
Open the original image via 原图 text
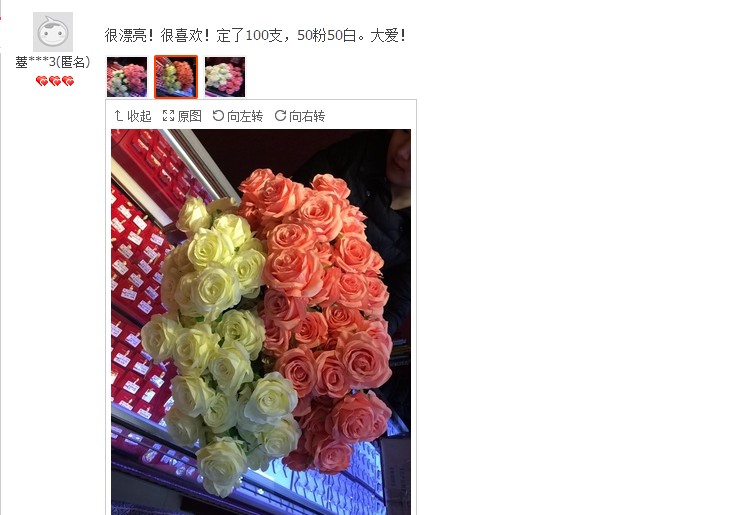(x=189, y=116)
